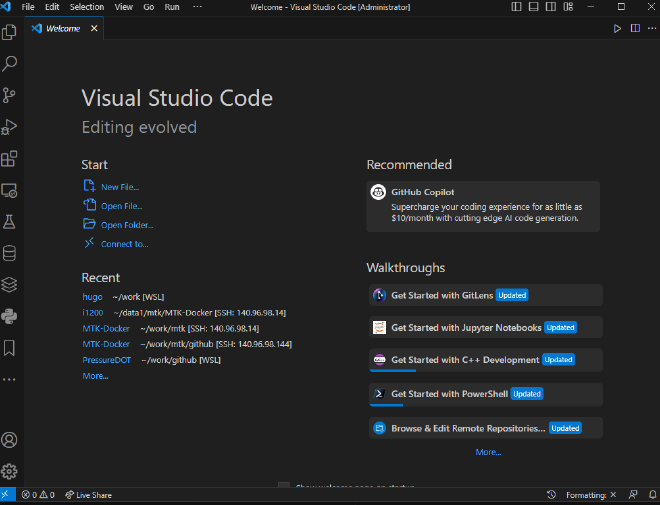
Task: Open Get Started with C++ Development walkthrough
Action: (486, 360)
